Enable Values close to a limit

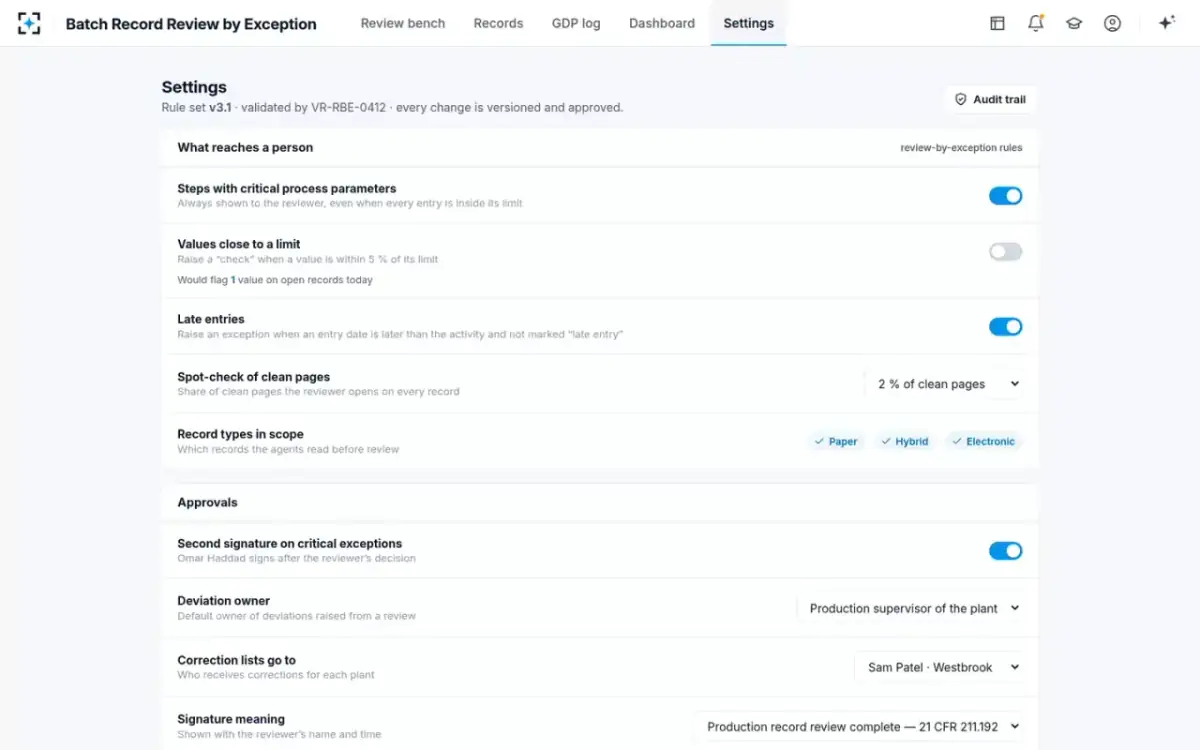(1006, 252)
